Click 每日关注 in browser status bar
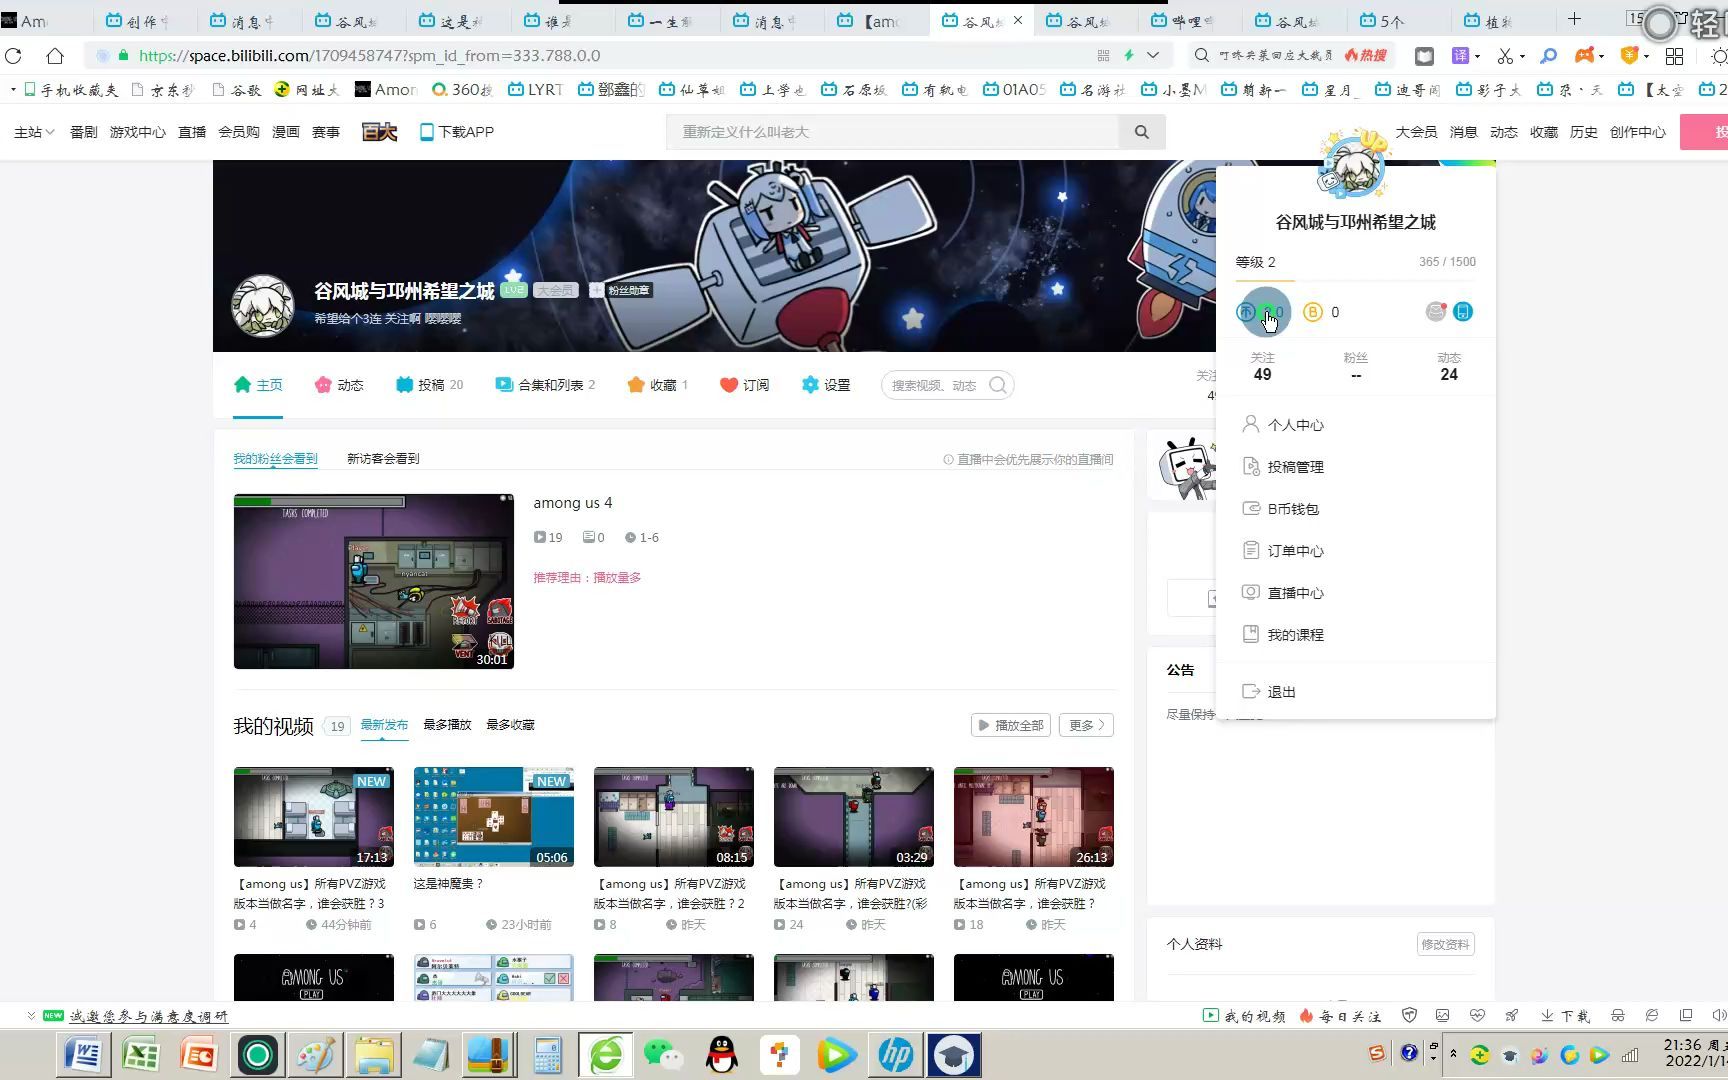This screenshot has width=1728, height=1080. (1340, 1016)
